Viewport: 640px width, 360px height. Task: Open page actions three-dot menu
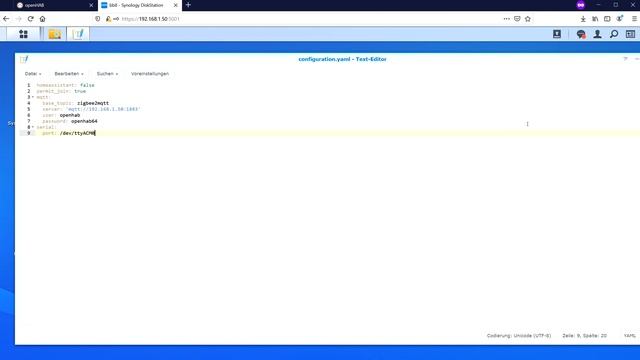(x=507, y=19)
